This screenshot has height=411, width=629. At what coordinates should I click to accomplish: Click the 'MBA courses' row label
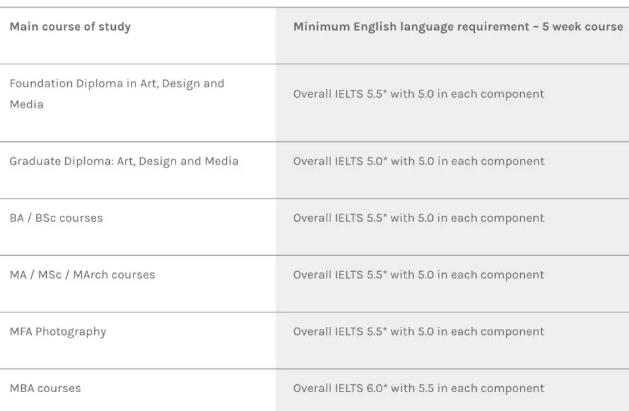(45, 388)
